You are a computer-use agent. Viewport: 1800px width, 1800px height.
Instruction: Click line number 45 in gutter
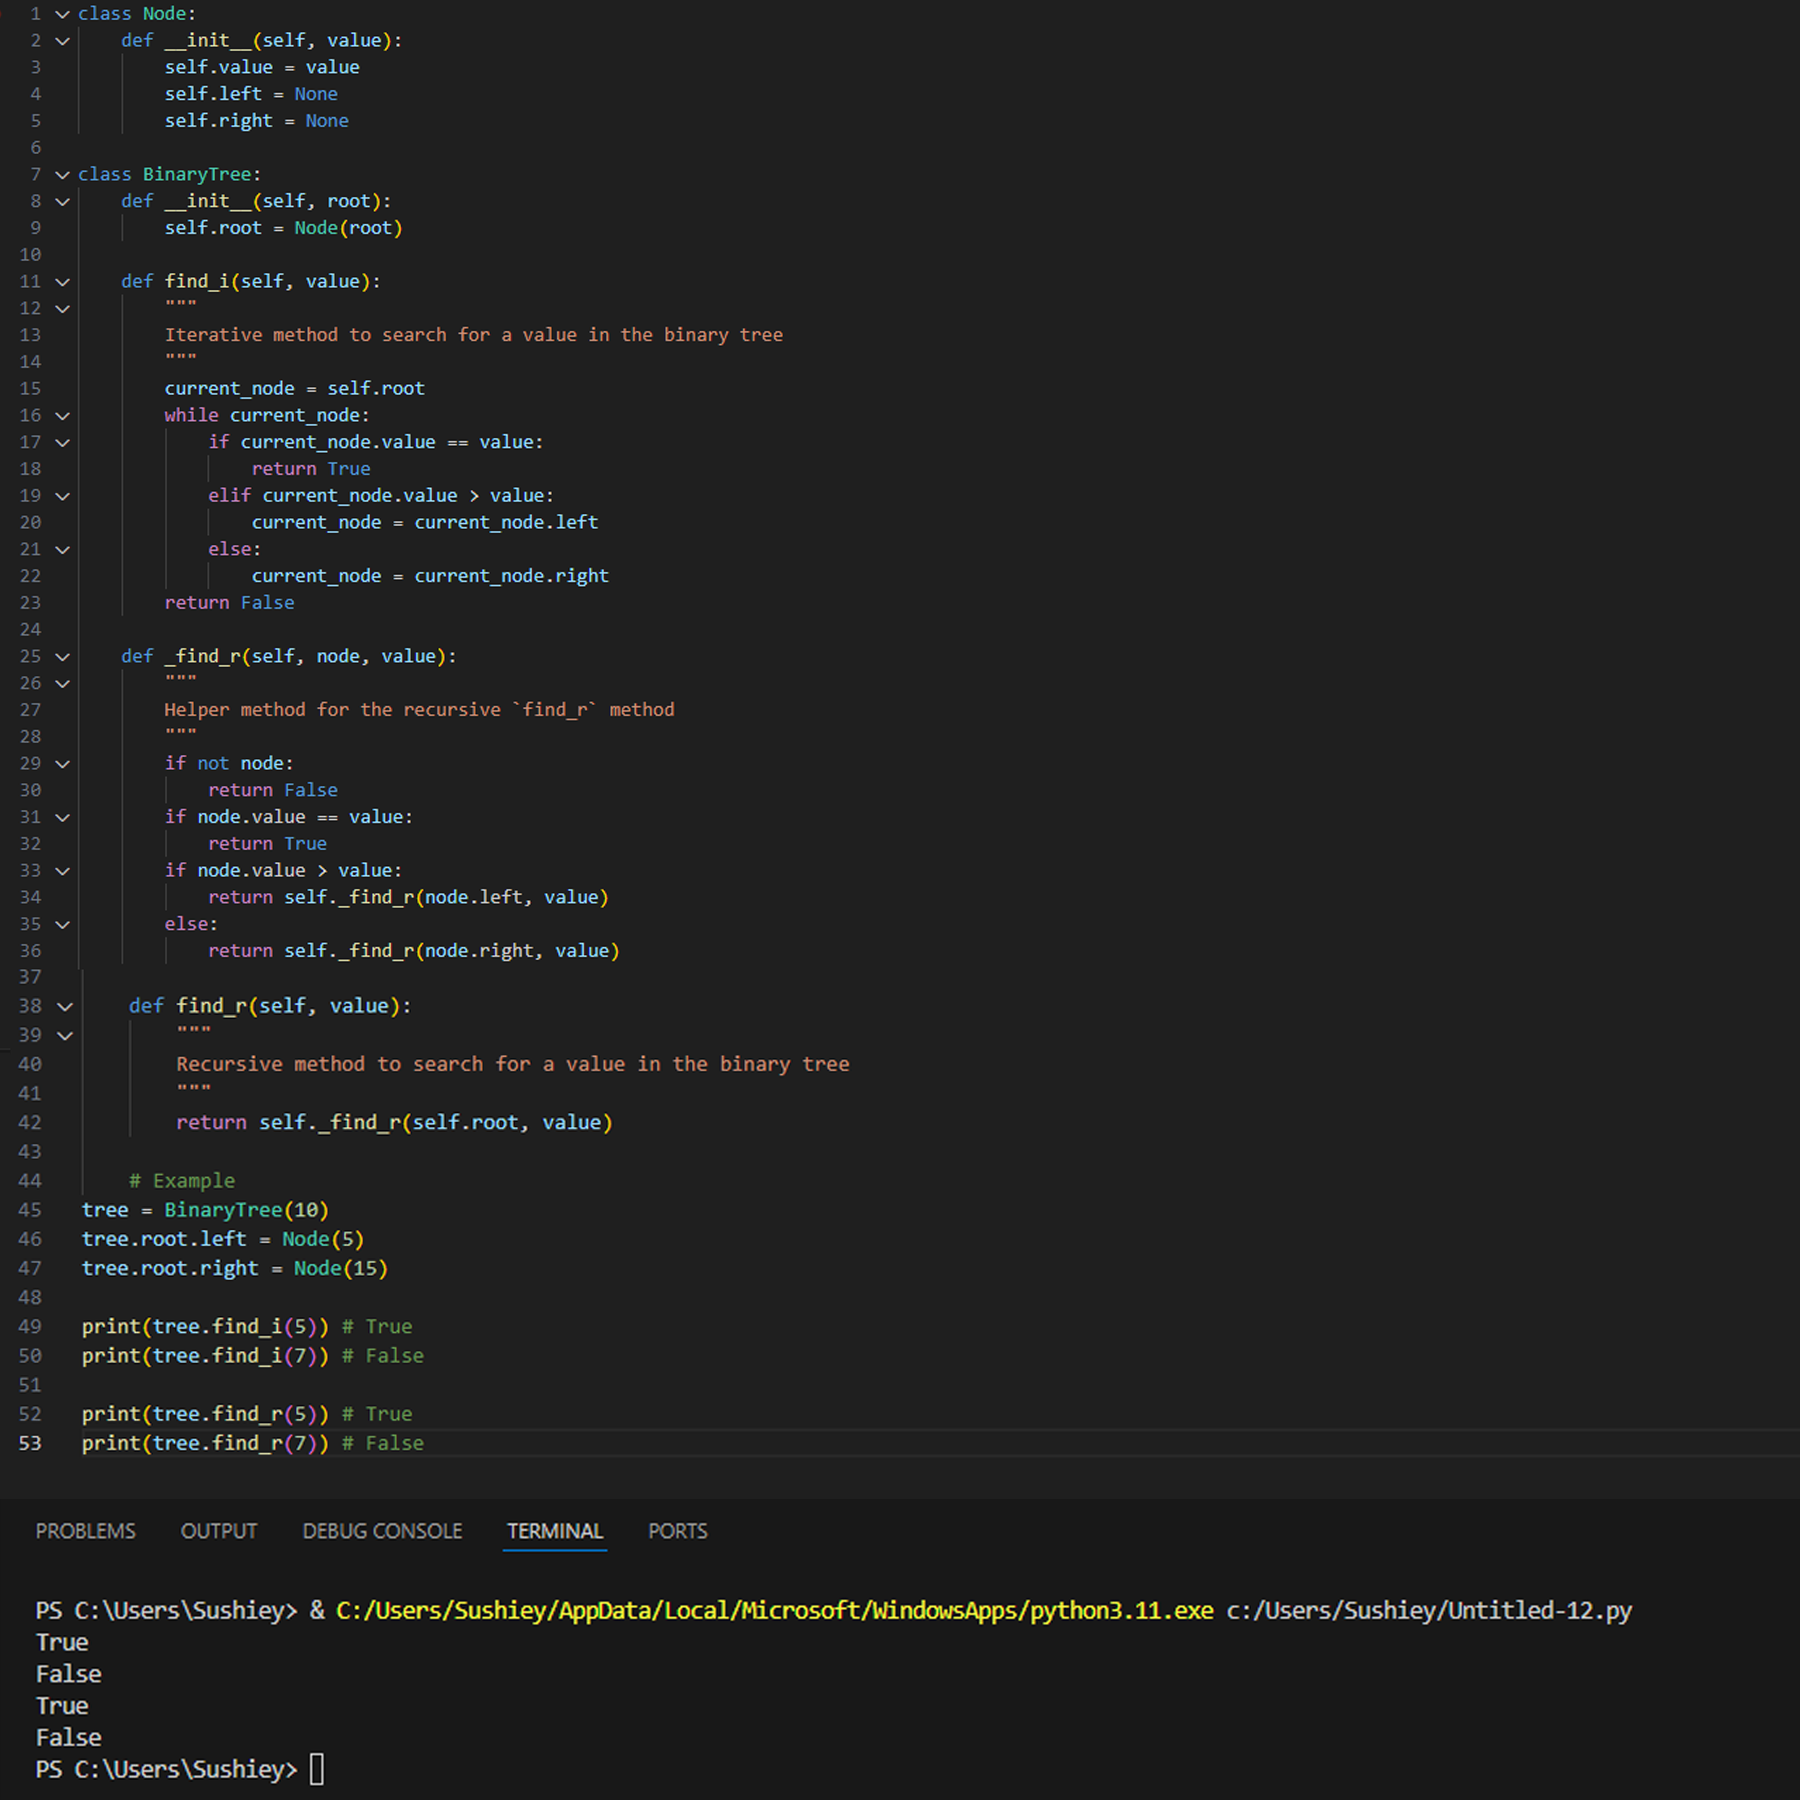(30, 1210)
